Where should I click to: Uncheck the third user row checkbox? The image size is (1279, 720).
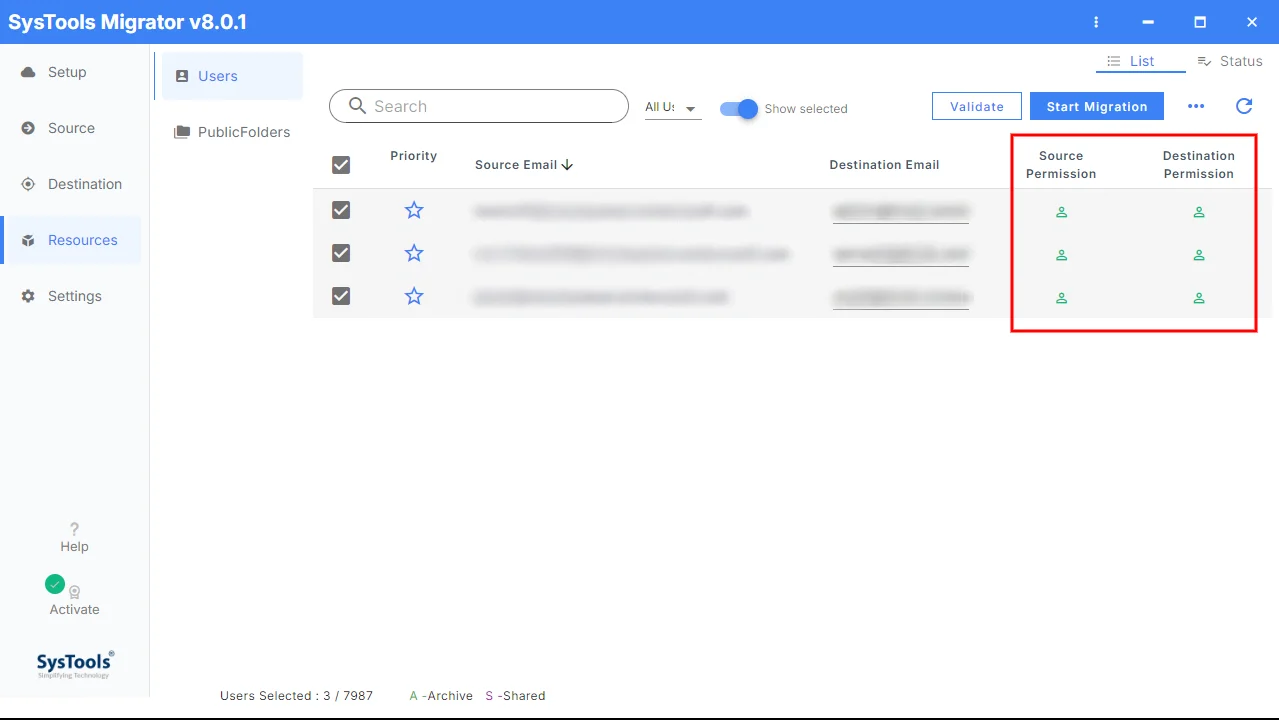coord(341,296)
